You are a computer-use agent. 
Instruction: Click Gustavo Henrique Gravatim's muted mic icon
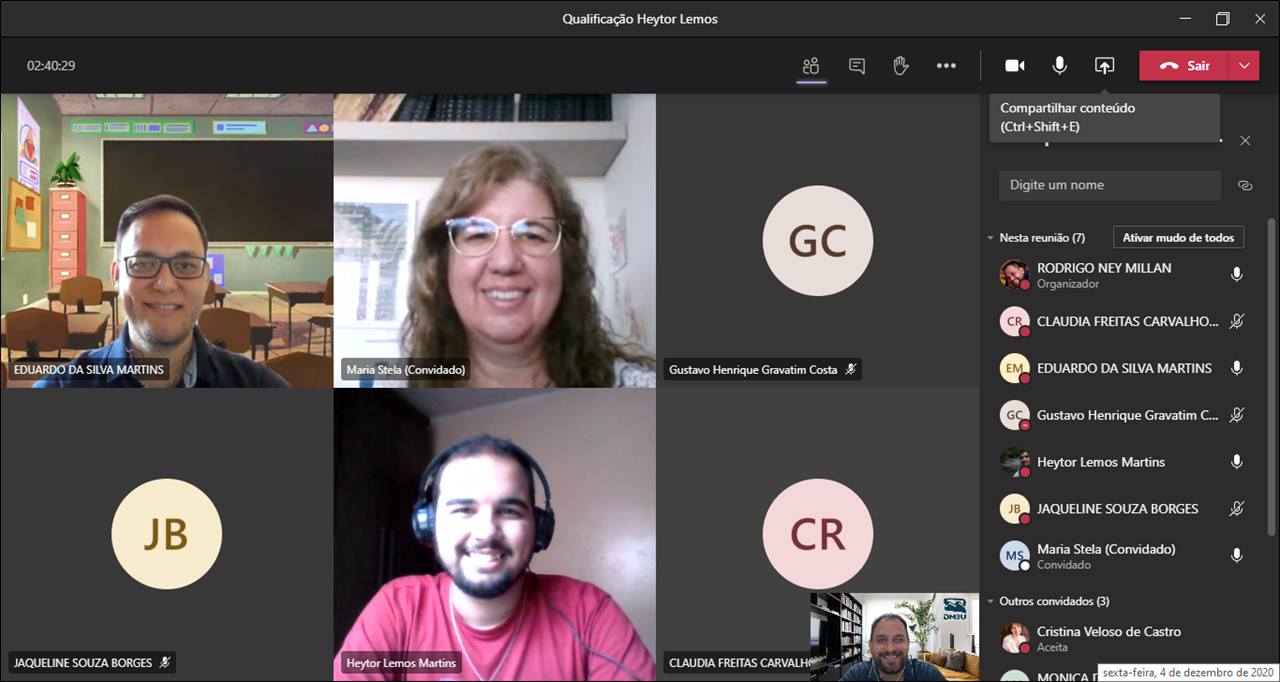[x=1237, y=415]
